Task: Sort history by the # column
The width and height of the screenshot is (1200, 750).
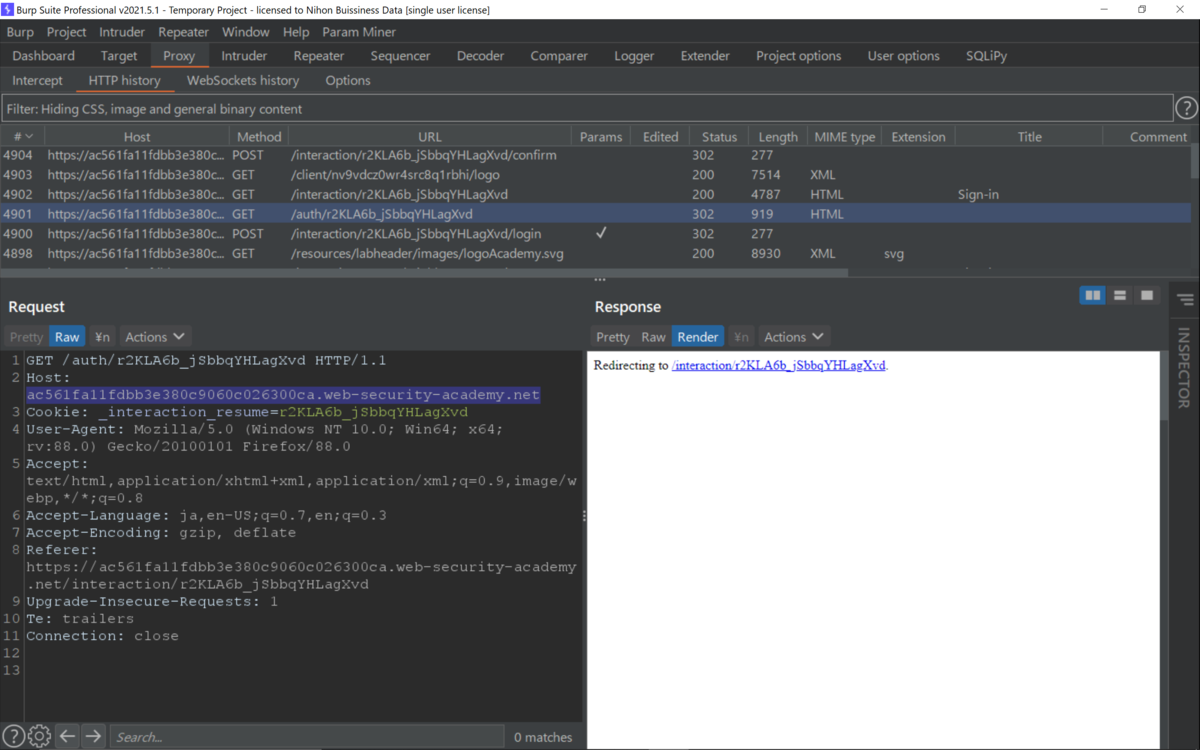Action: pyautogui.click(x=22, y=137)
